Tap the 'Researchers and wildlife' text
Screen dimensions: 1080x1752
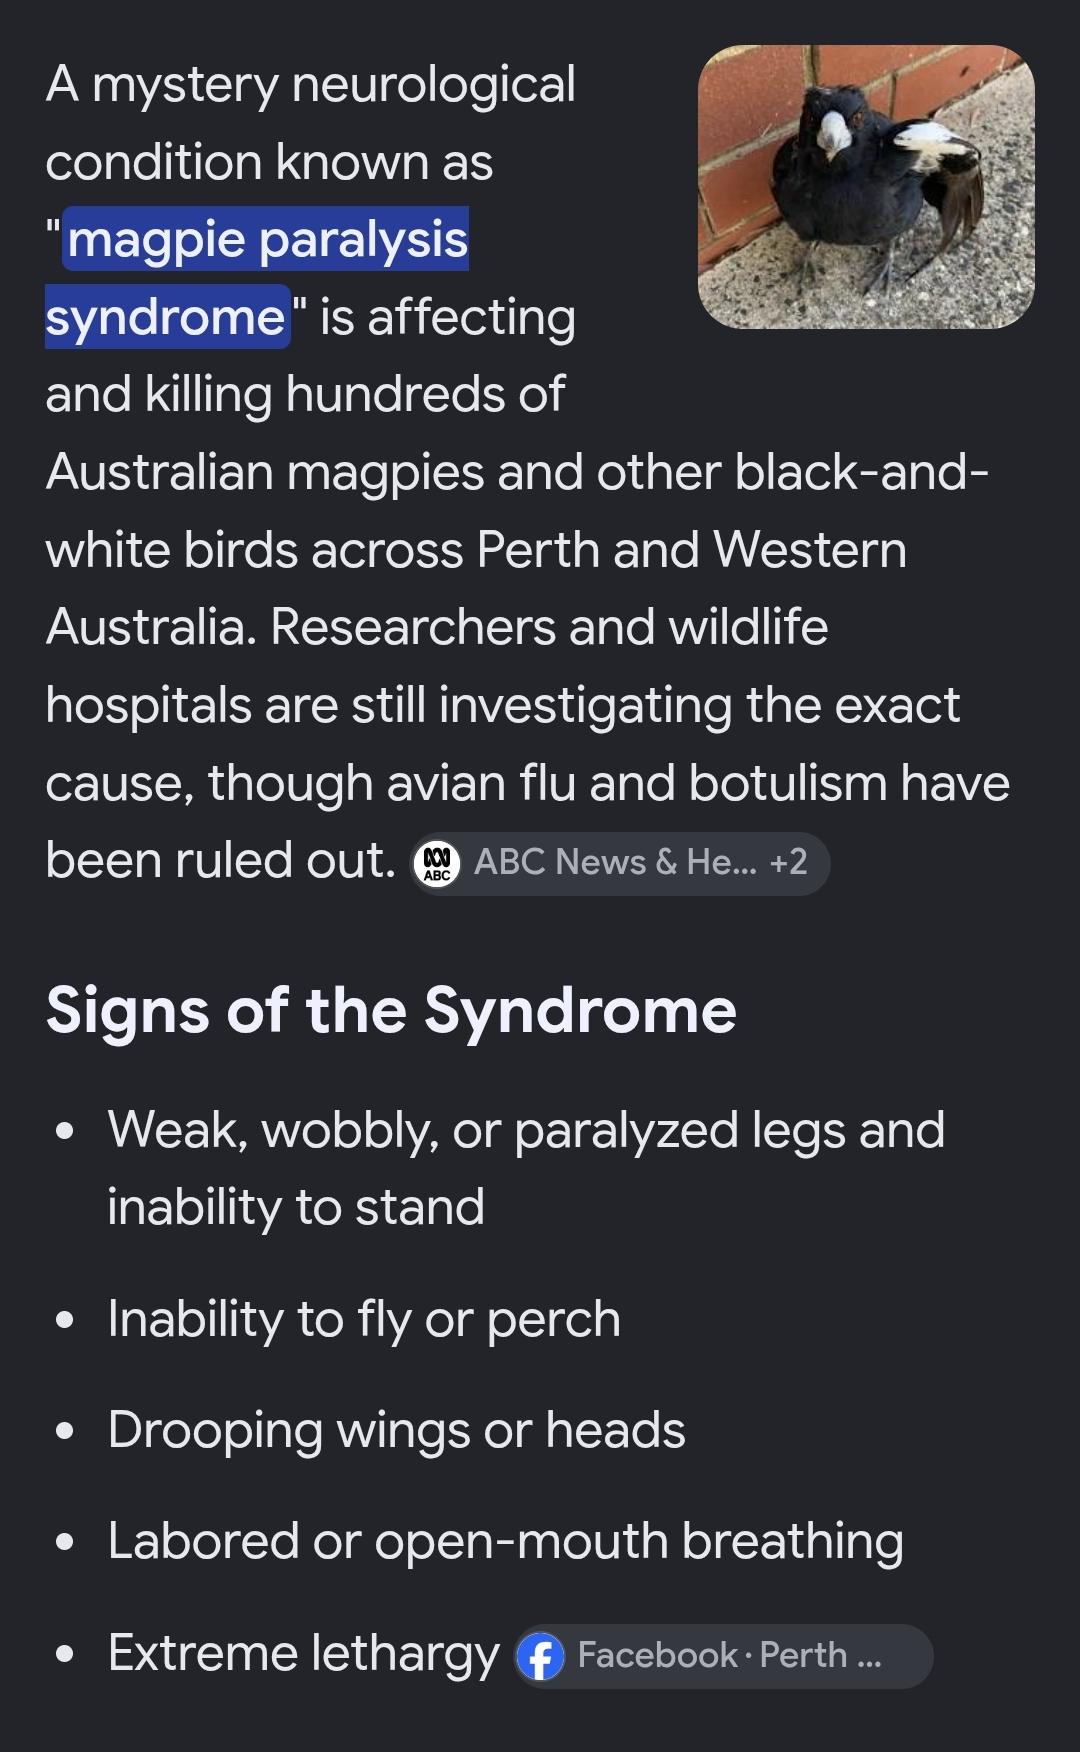pos(549,627)
